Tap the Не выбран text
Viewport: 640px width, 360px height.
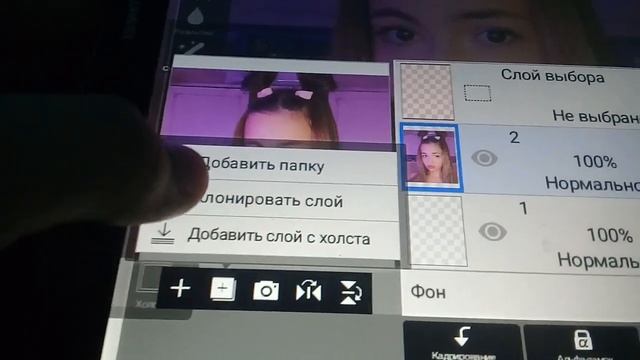596,117
